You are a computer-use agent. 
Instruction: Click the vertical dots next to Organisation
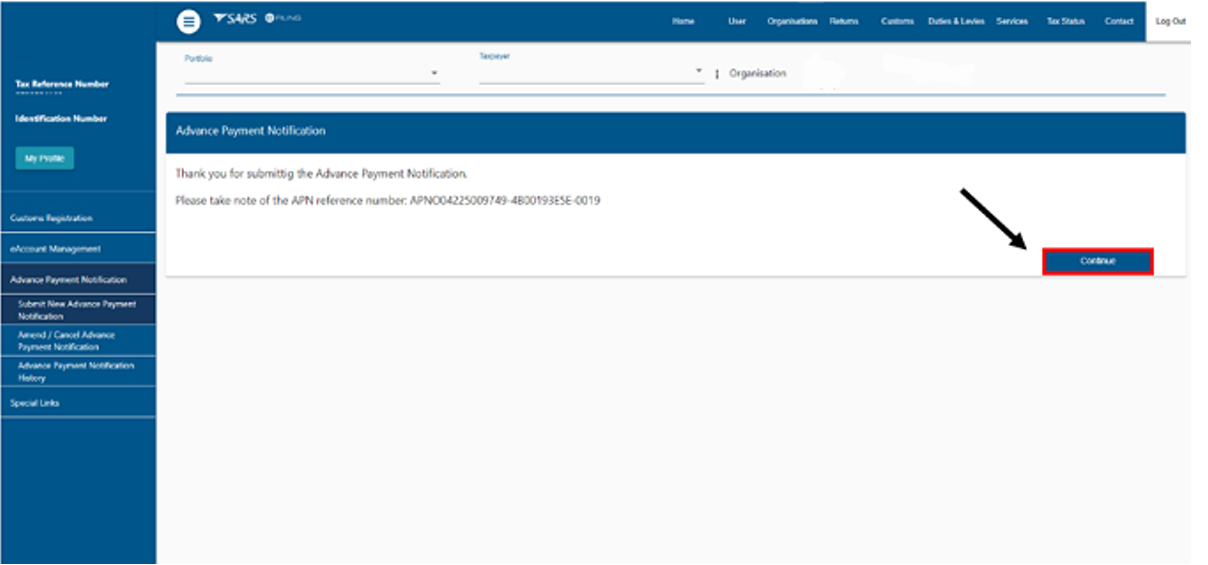tap(717, 74)
